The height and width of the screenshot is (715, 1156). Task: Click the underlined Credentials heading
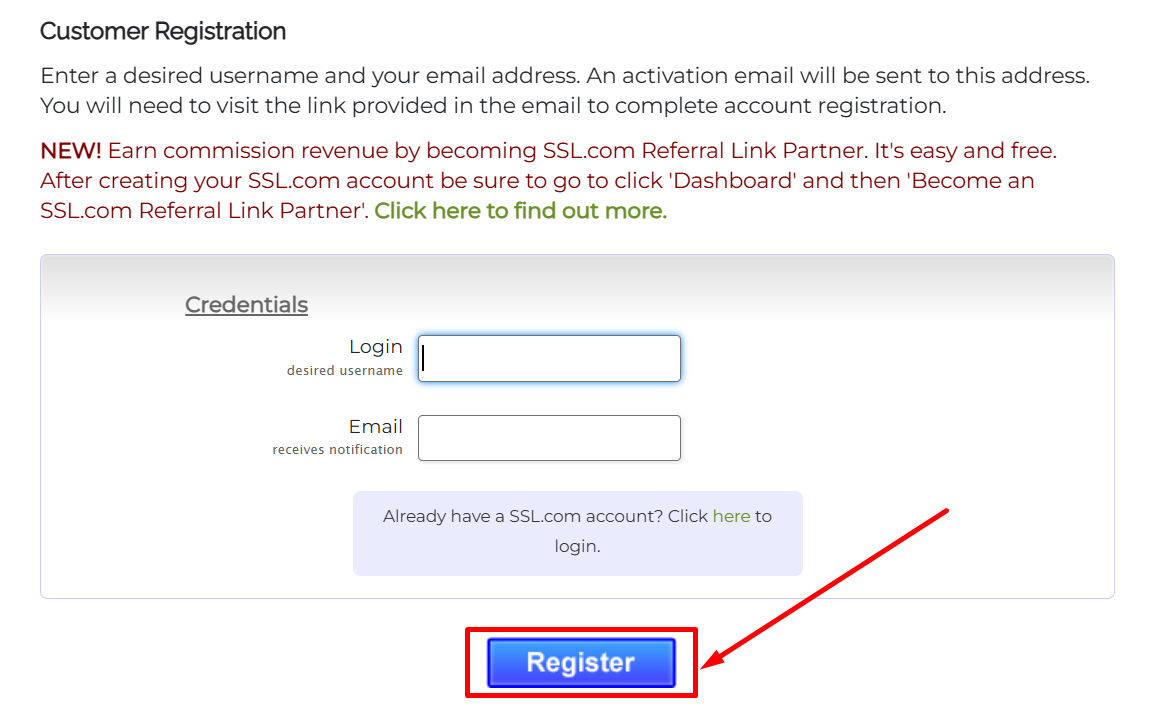tap(246, 305)
